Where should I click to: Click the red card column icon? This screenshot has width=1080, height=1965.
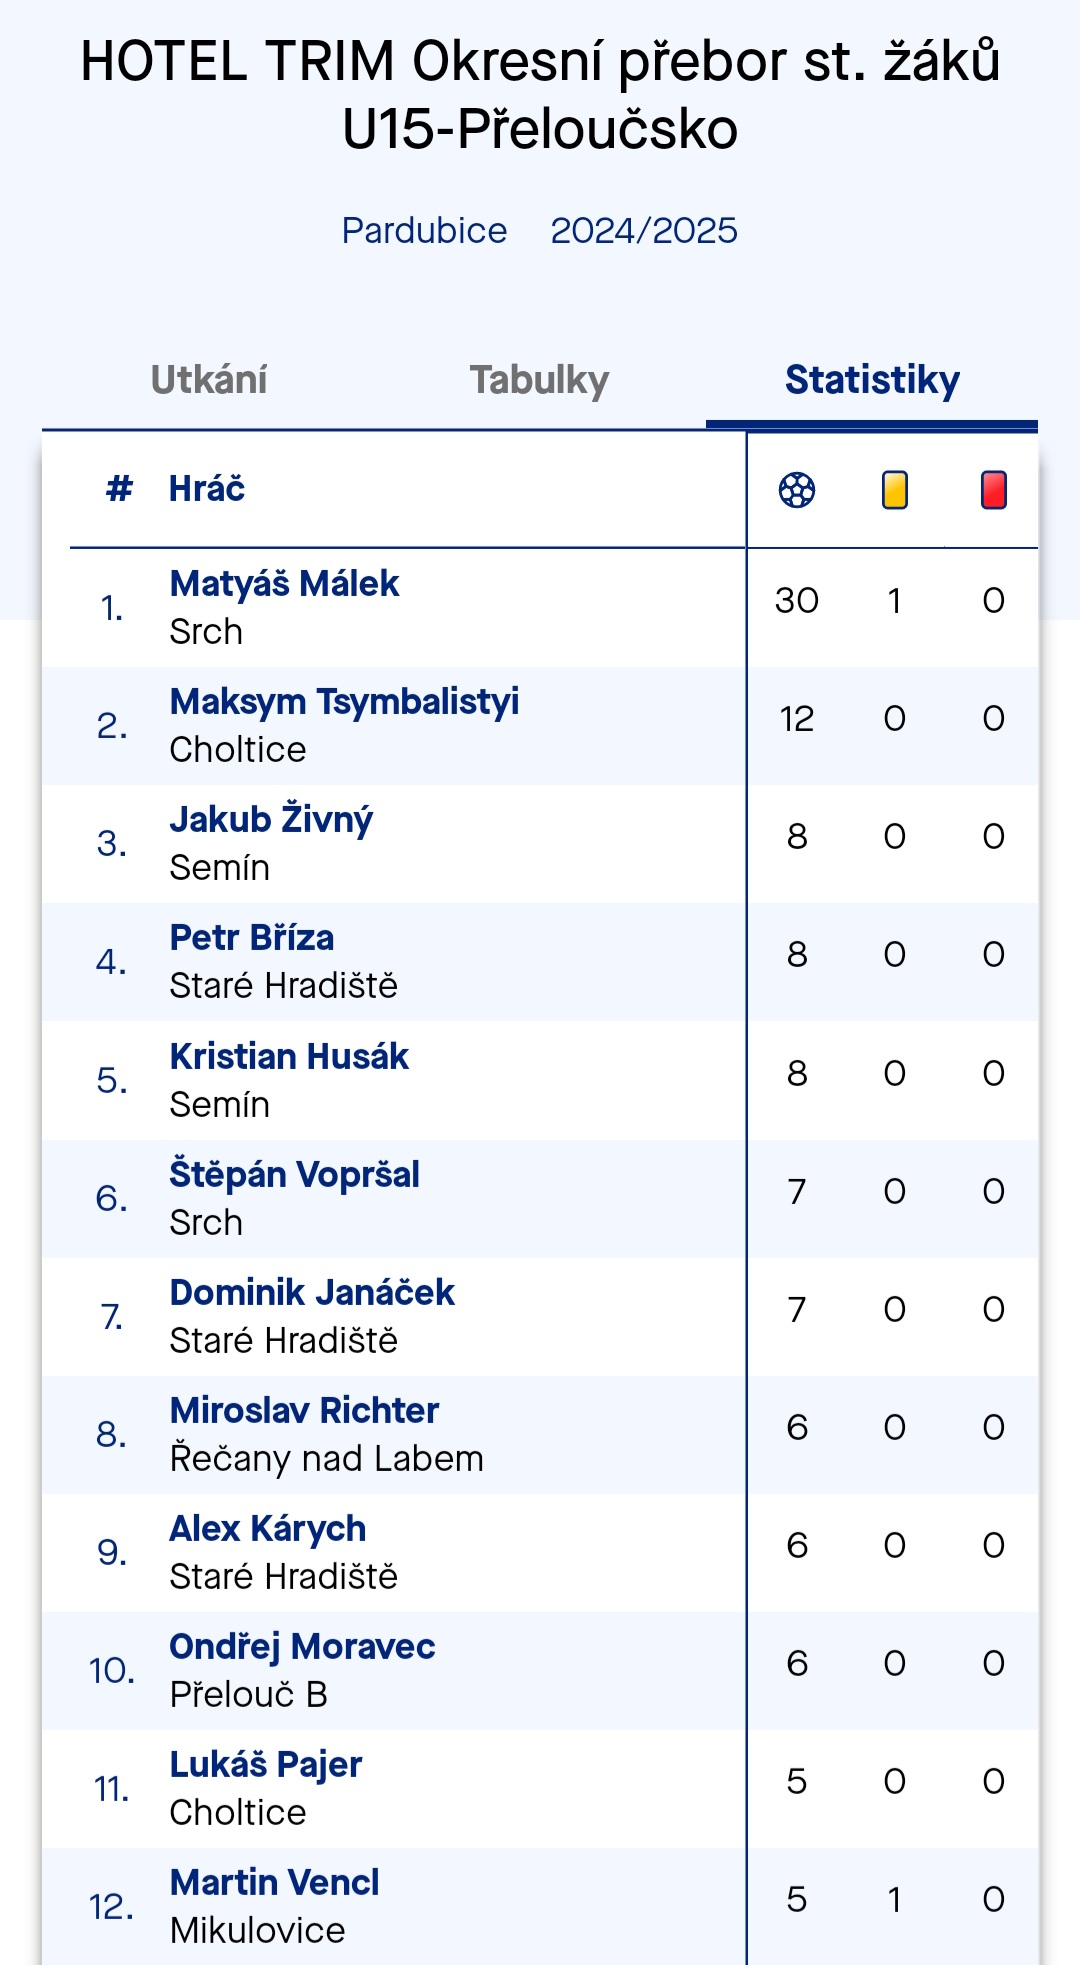point(994,490)
